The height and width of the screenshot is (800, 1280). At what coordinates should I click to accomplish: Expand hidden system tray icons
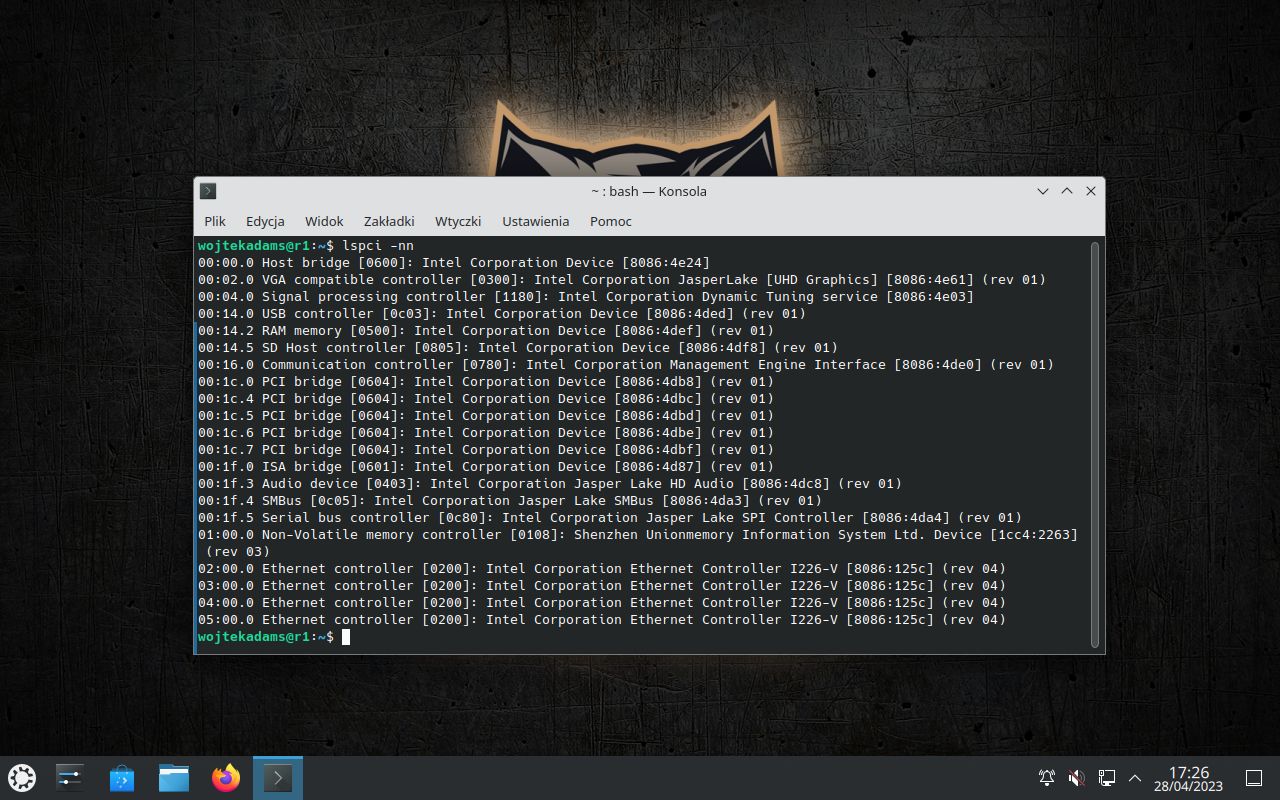click(1135, 777)
